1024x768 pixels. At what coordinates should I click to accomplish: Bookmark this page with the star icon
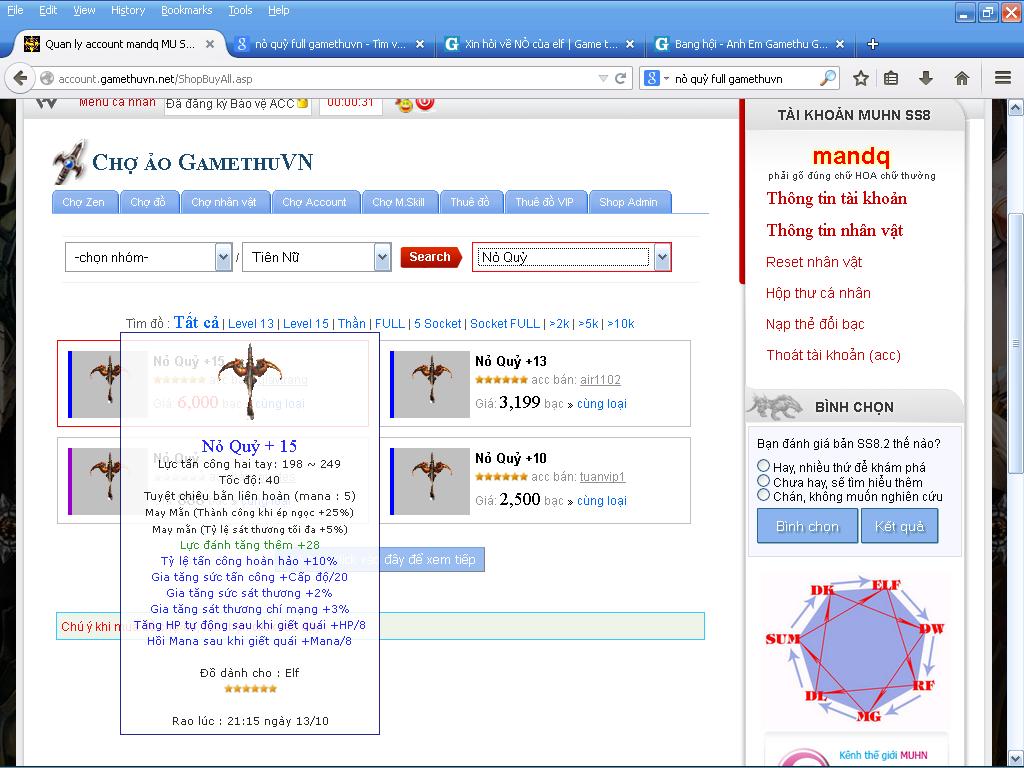click(861, 78)
